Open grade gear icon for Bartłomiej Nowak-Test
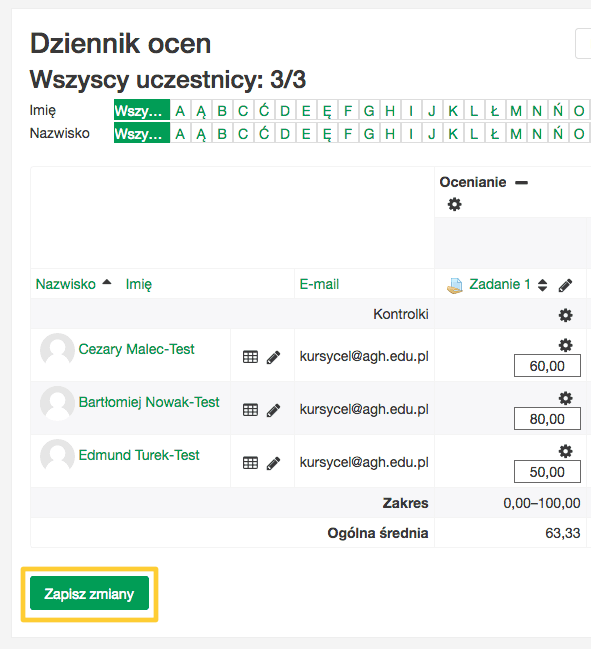Image resolution: width=591 pixels, height=649 pixels. [565, 398]
